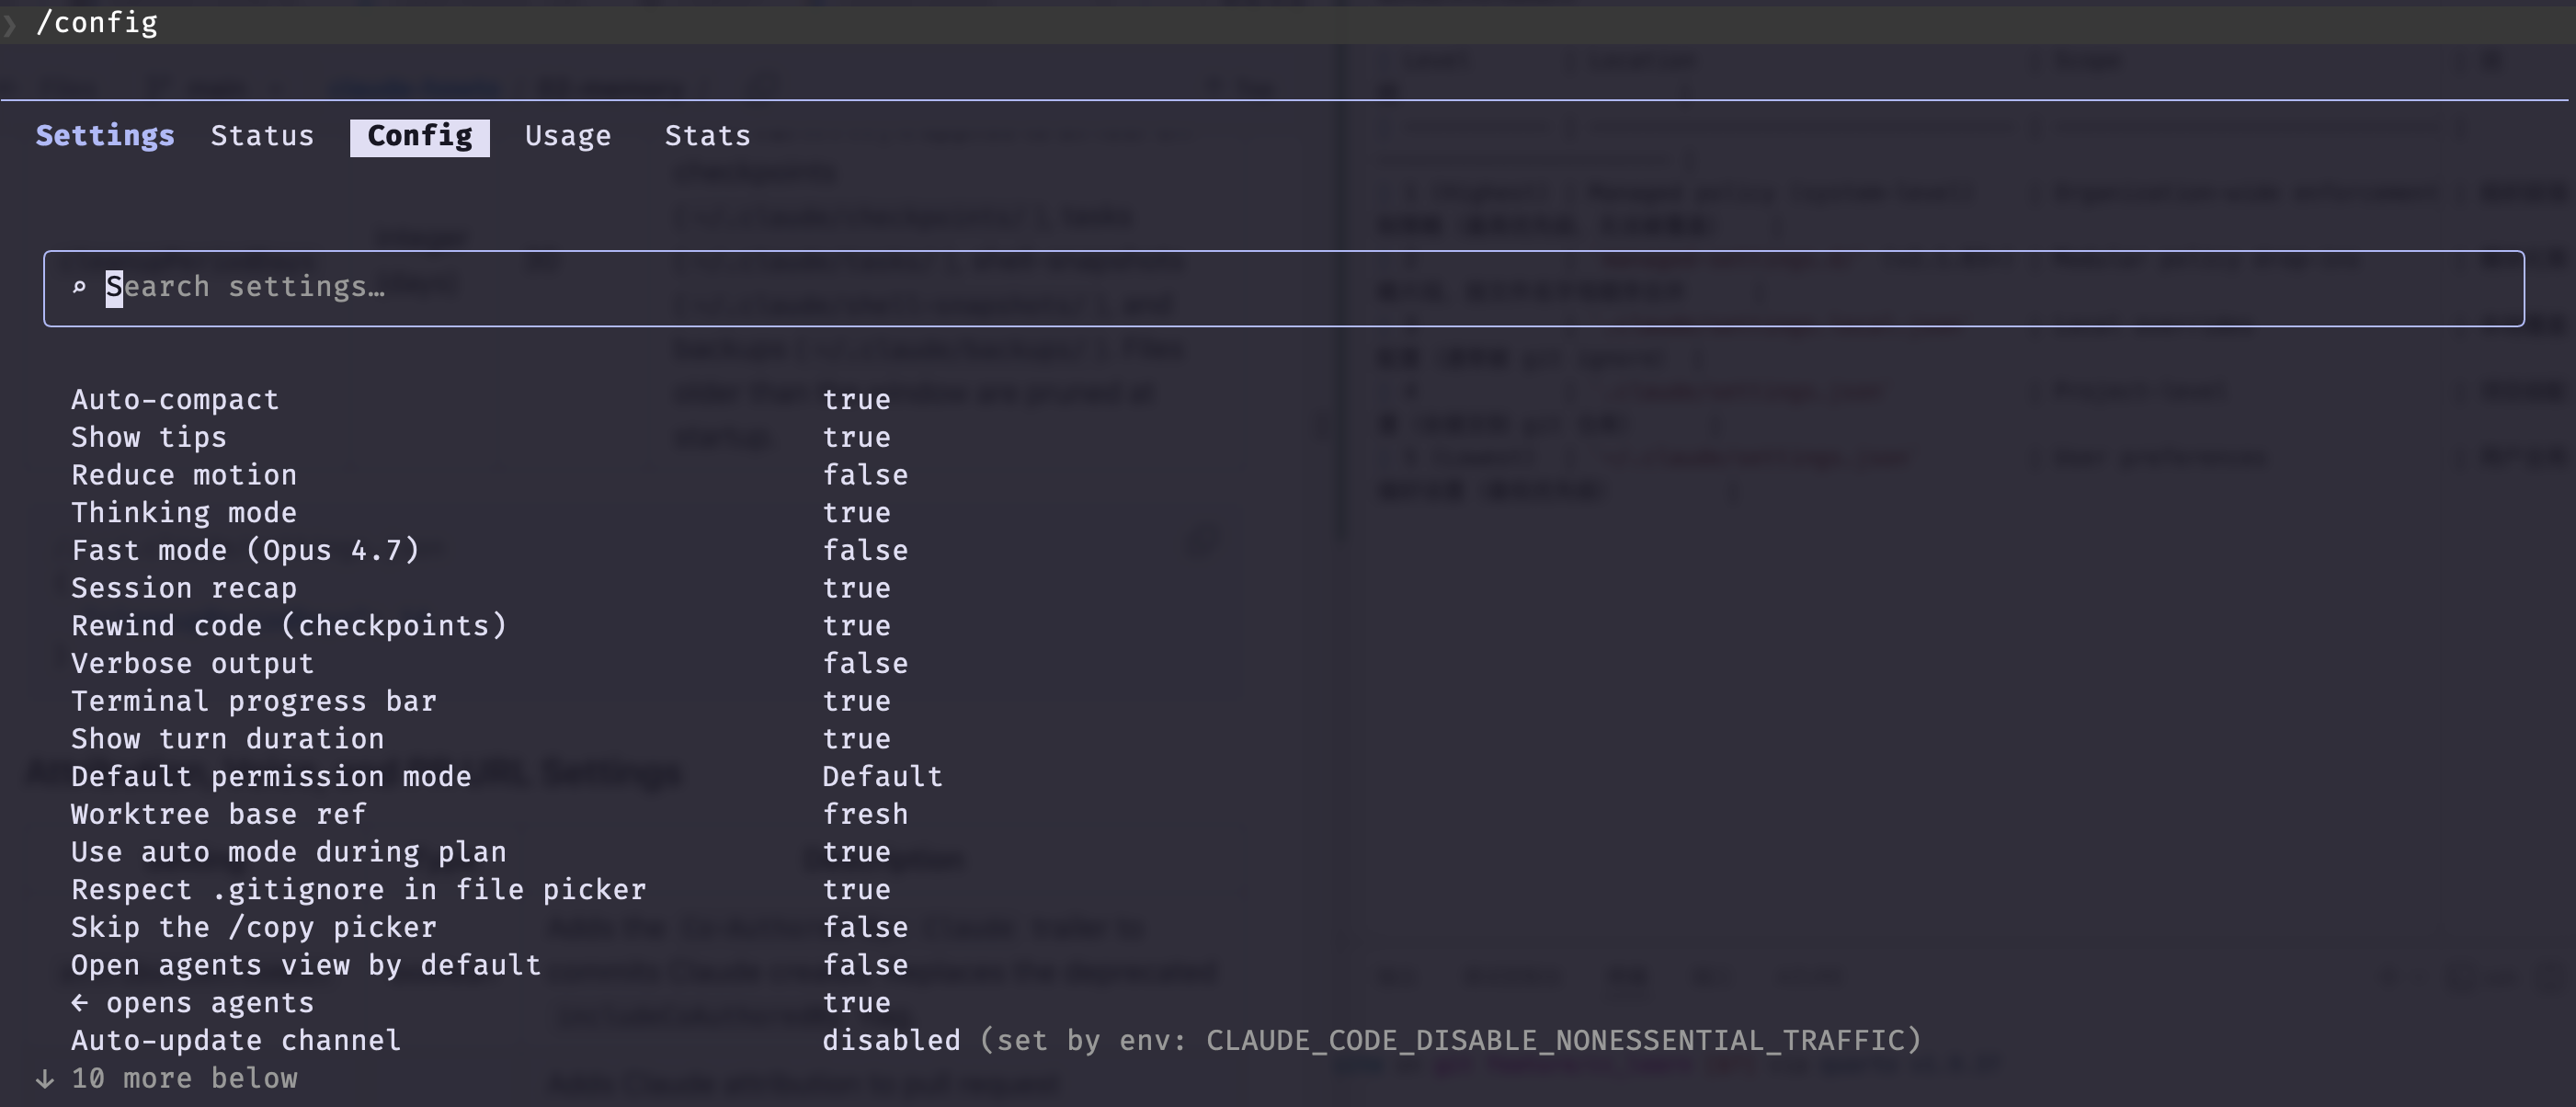Select the '← opens agents' row label

(193, 1004)
